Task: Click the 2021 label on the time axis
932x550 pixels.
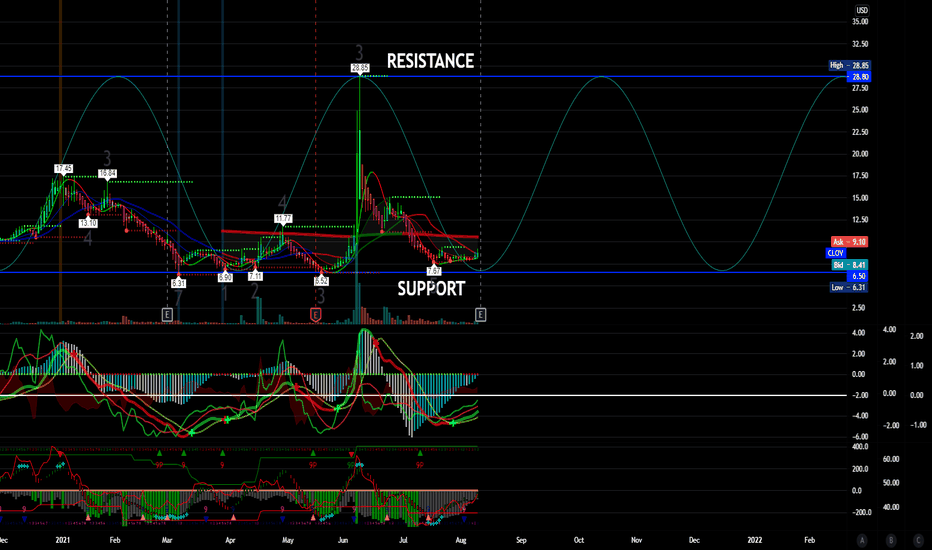Action: (62, 540)
